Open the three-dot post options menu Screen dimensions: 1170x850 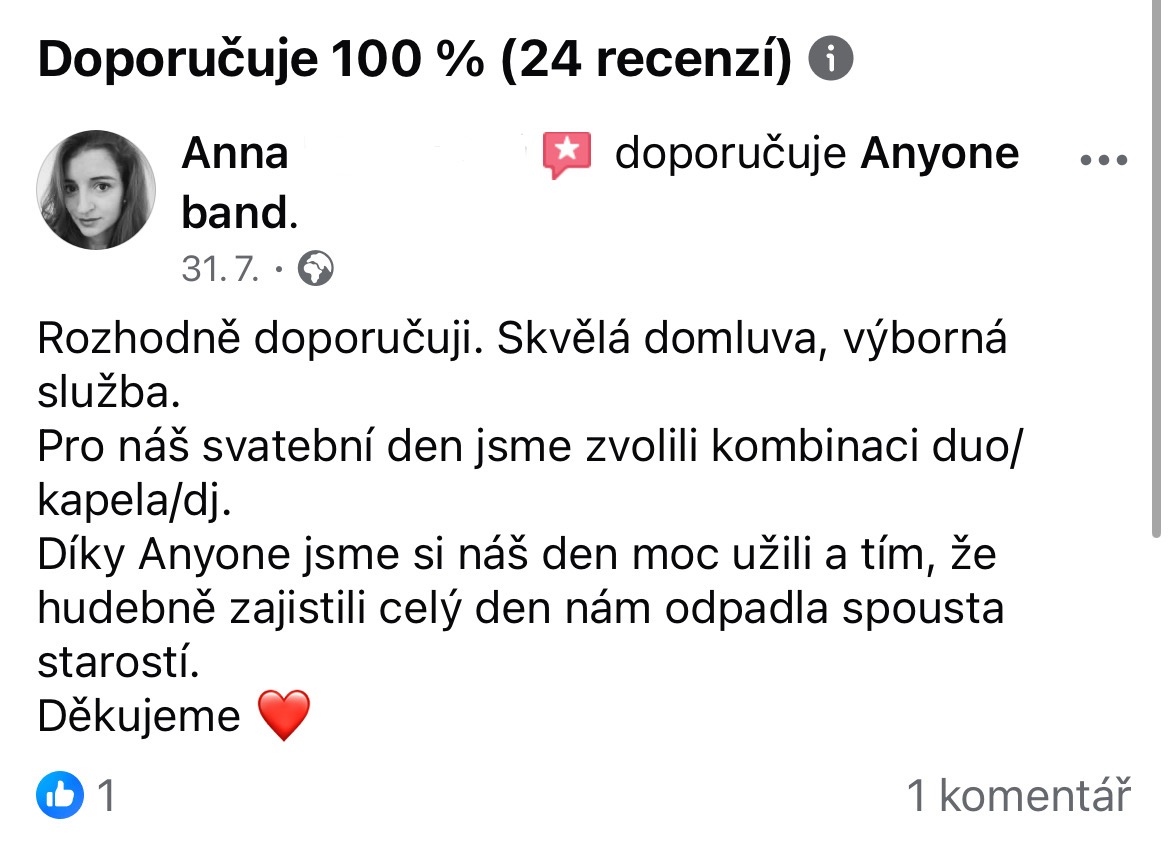[1104, 160]
